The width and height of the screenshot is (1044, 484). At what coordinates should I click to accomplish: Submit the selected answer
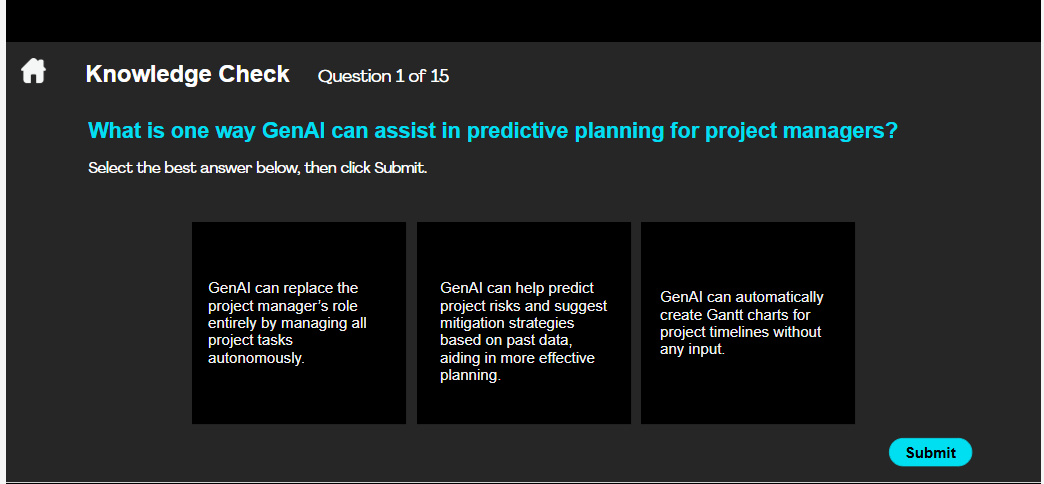point(930,453)
